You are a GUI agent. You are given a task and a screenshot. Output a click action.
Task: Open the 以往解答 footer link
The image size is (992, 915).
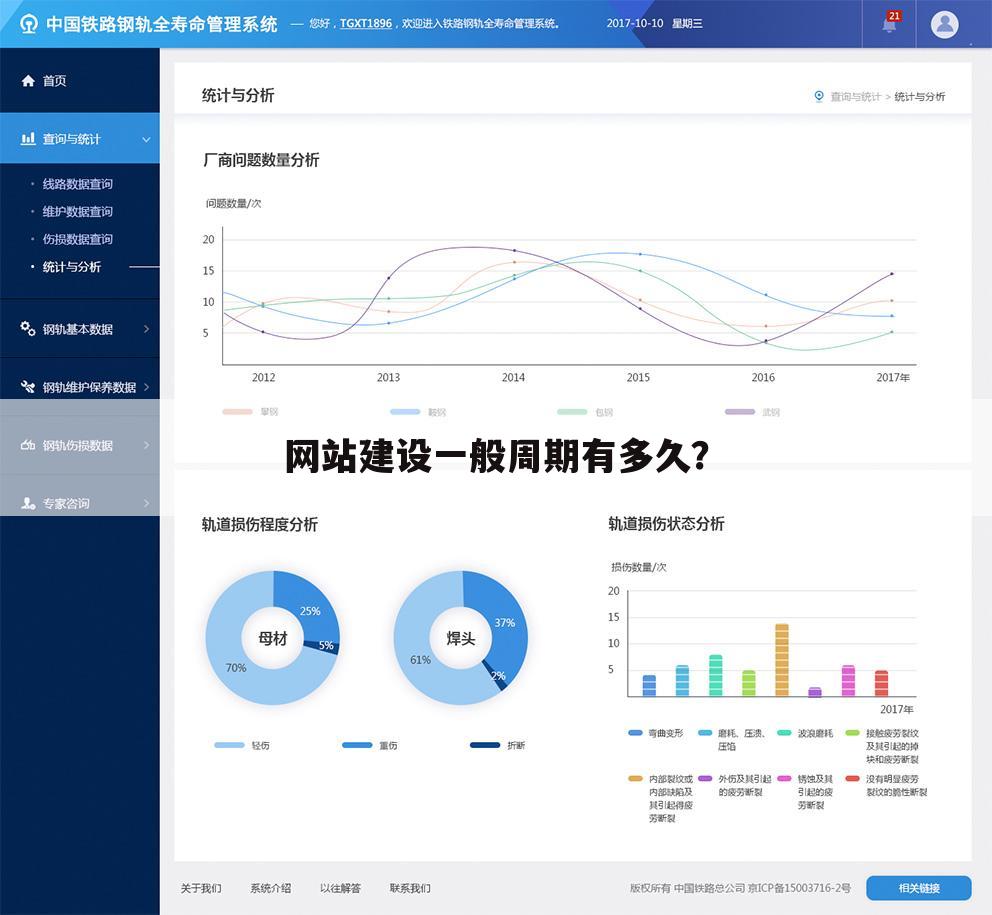pos(340,888)
